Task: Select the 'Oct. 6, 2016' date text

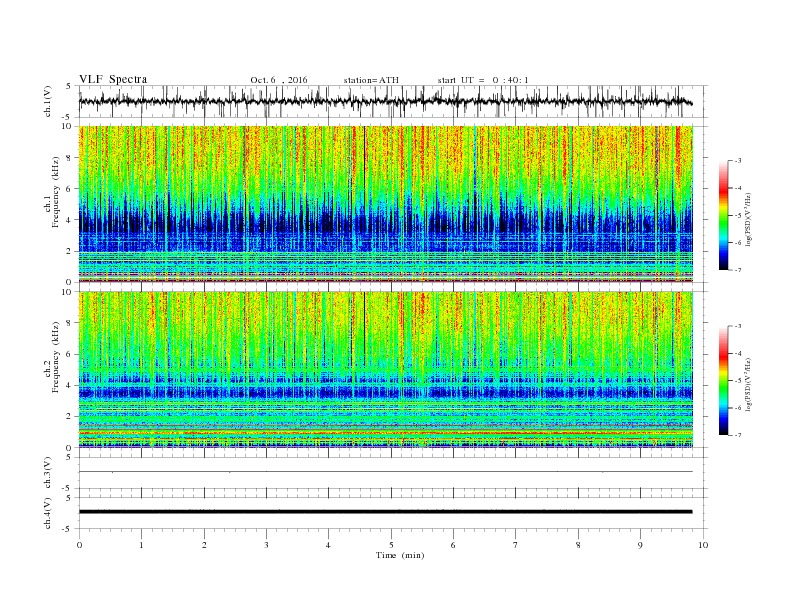Action: [279, 80]
